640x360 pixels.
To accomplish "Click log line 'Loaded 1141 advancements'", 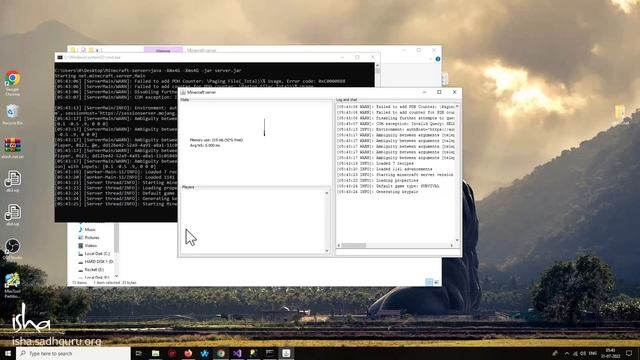I will click(x=384, y=169).
